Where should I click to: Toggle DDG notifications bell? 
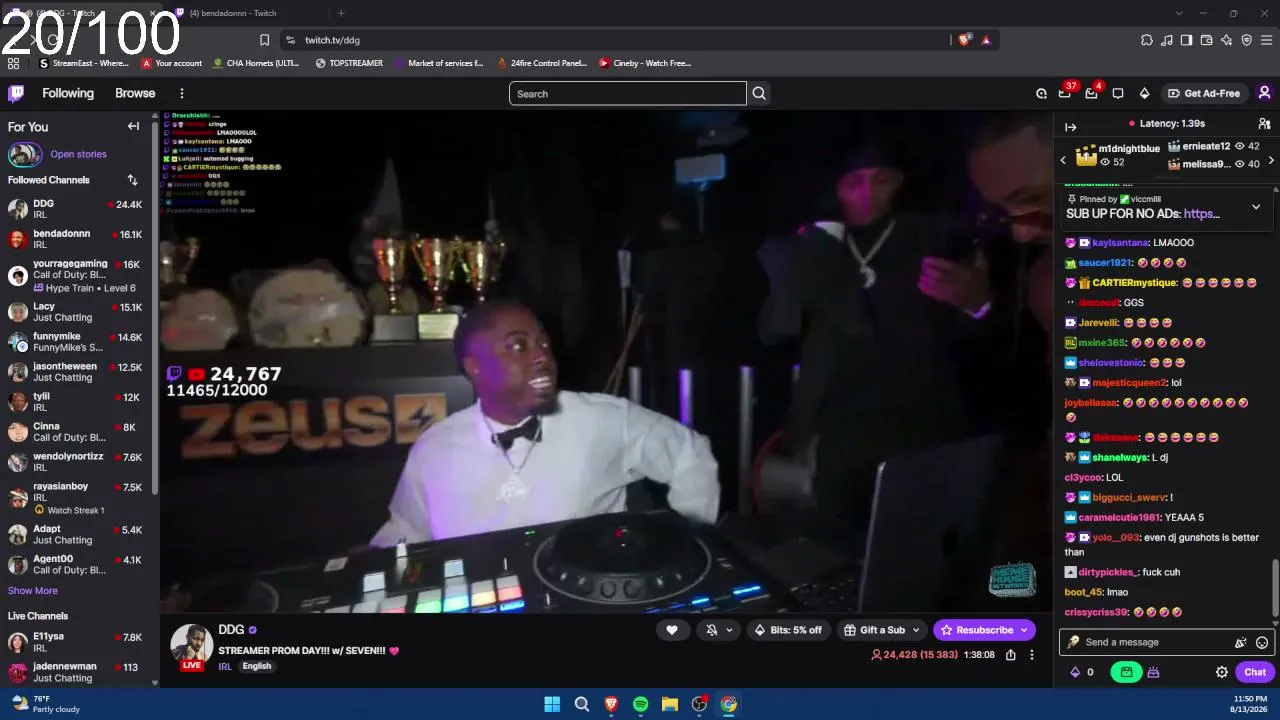click(712, 630)
